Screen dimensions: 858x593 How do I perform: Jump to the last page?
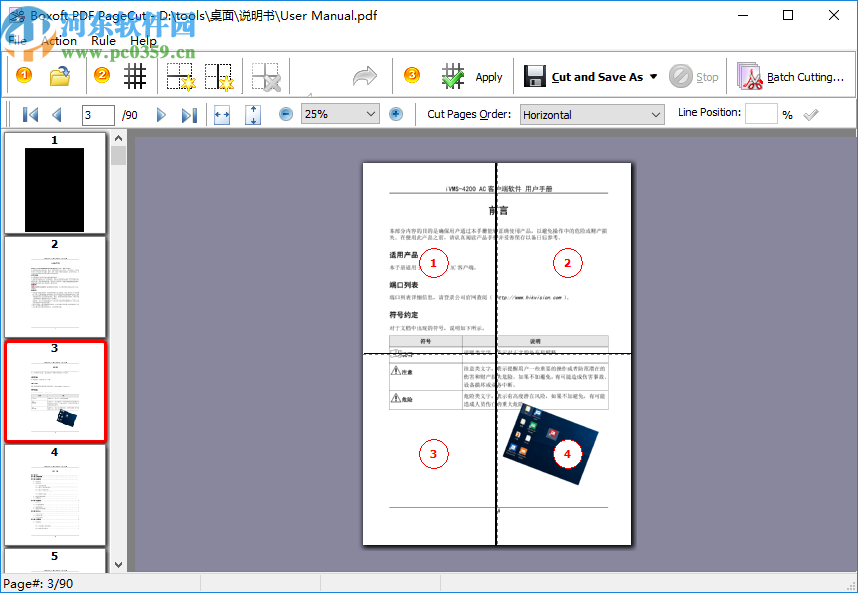[190, 114]
